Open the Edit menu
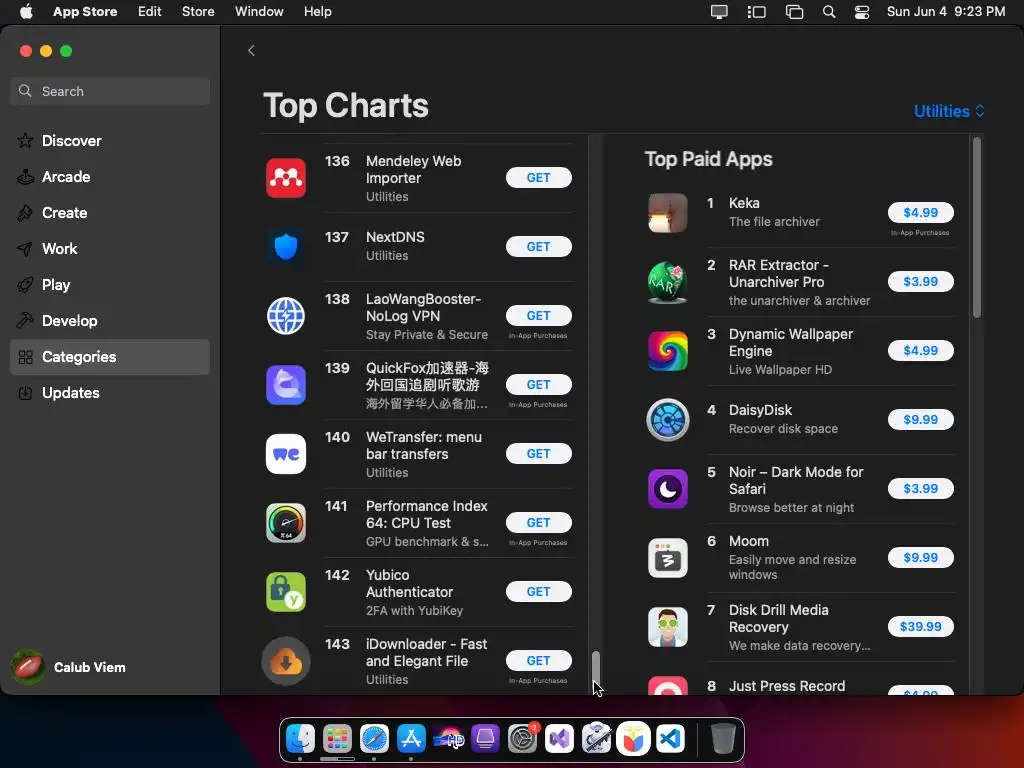This screenshot has height=768, width=1024. (150, 12)
